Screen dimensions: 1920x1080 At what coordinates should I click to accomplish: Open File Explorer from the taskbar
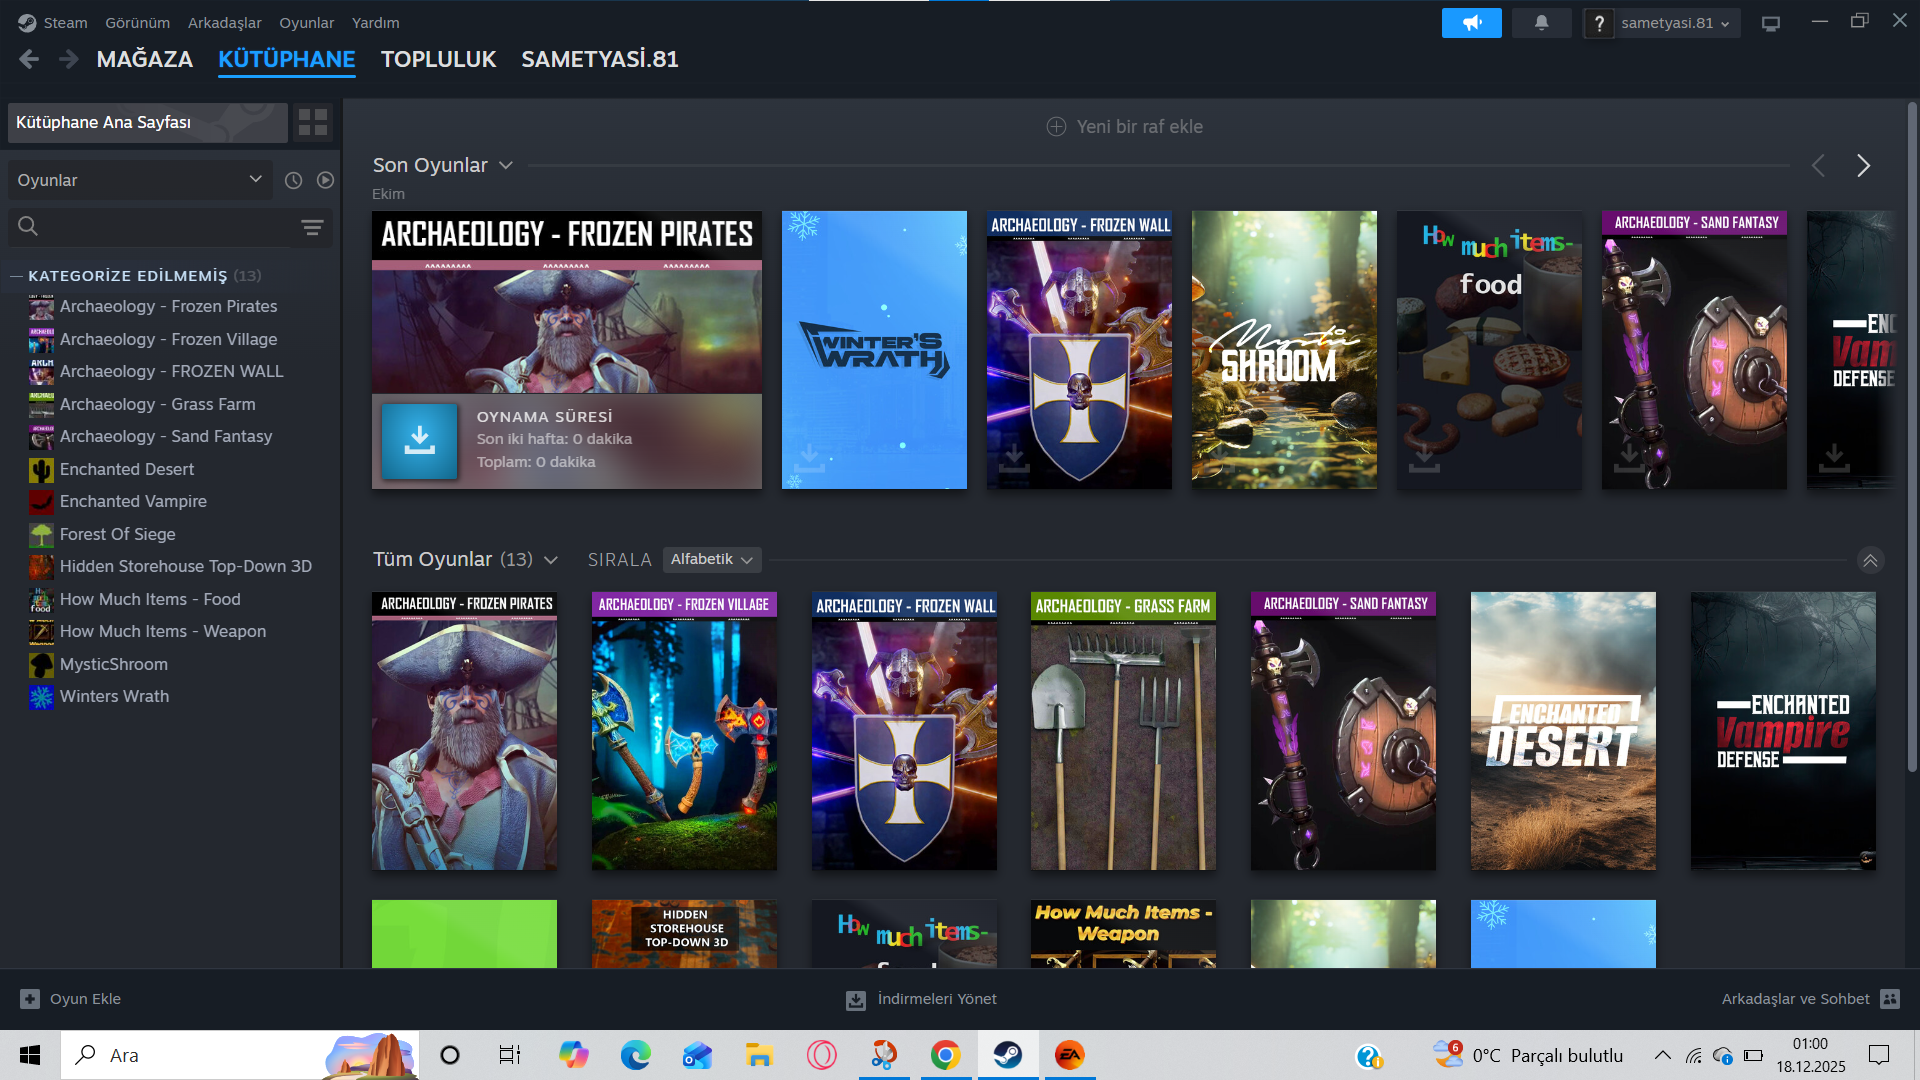(759, 1055)
